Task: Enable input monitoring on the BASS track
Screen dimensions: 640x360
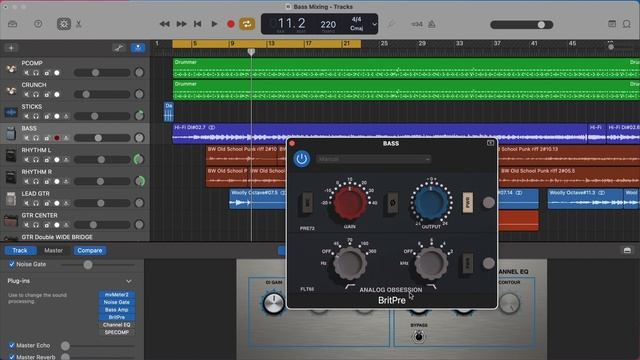Action: click(x=66, y=138)
